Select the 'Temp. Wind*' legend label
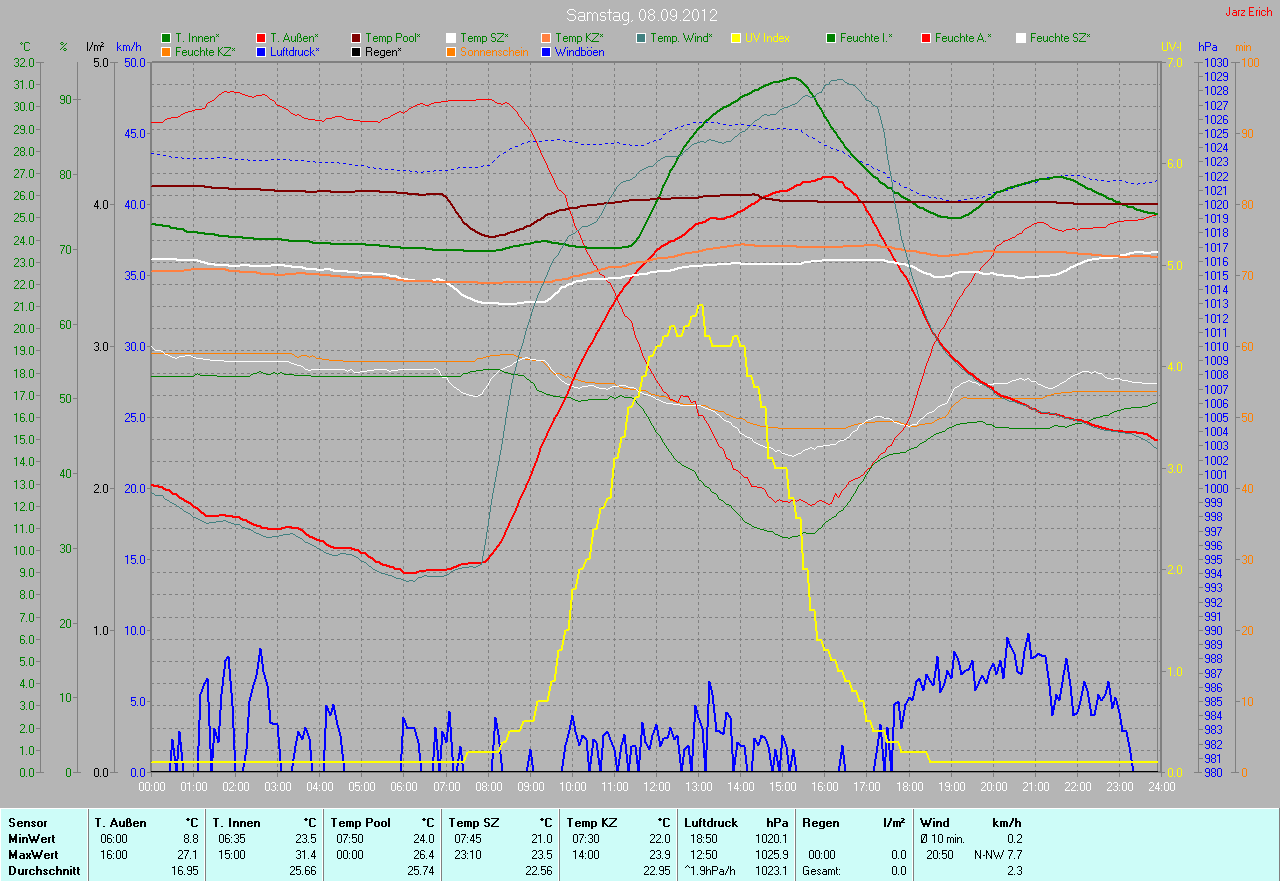The width and height of the screenshot is (1280, 881). 681,38
